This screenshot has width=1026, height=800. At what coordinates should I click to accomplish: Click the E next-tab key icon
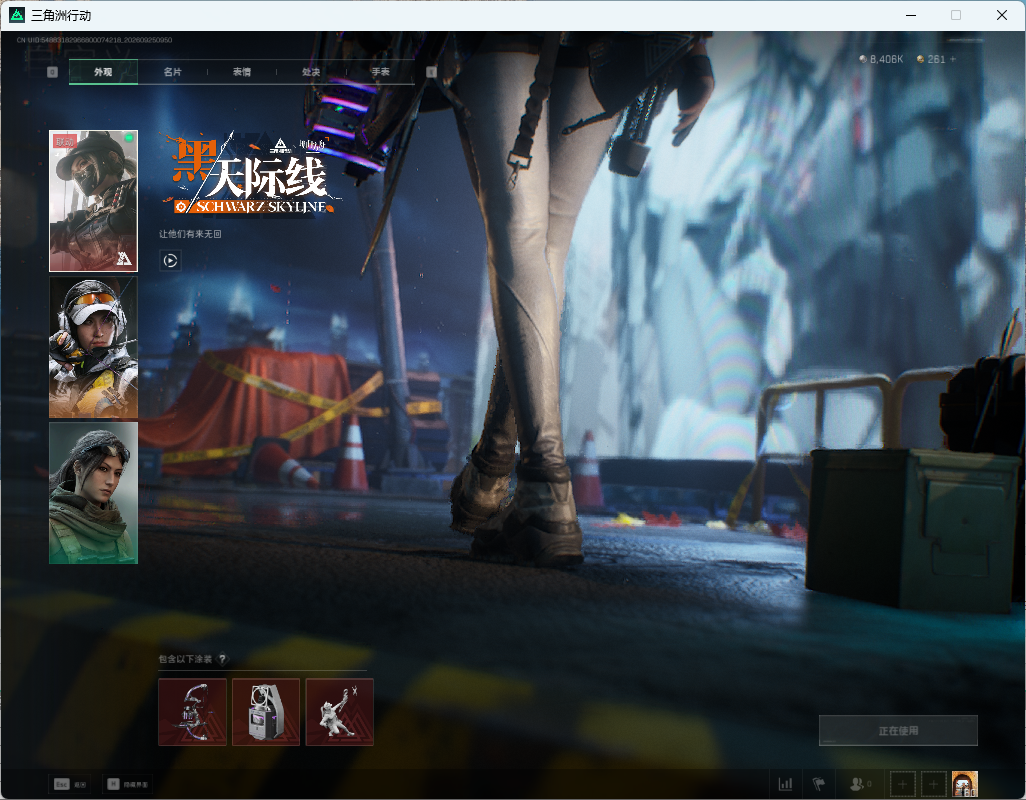click(431, 72)
